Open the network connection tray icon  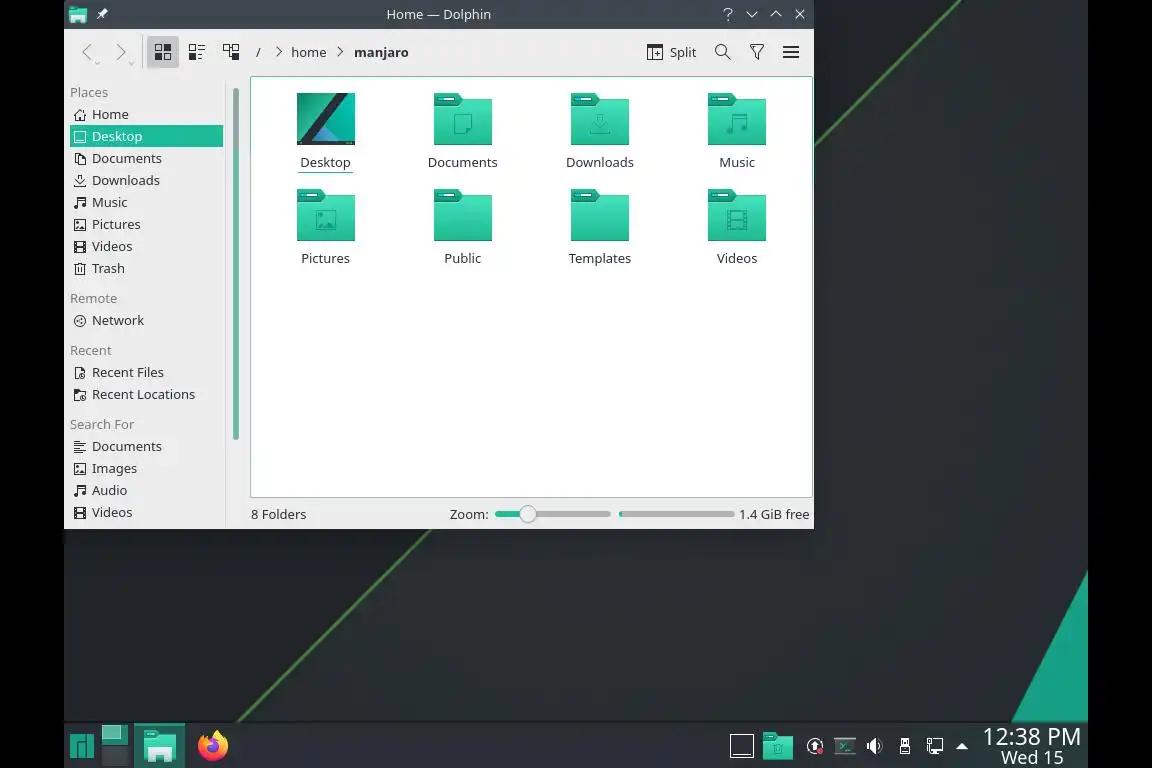point(935,747)
